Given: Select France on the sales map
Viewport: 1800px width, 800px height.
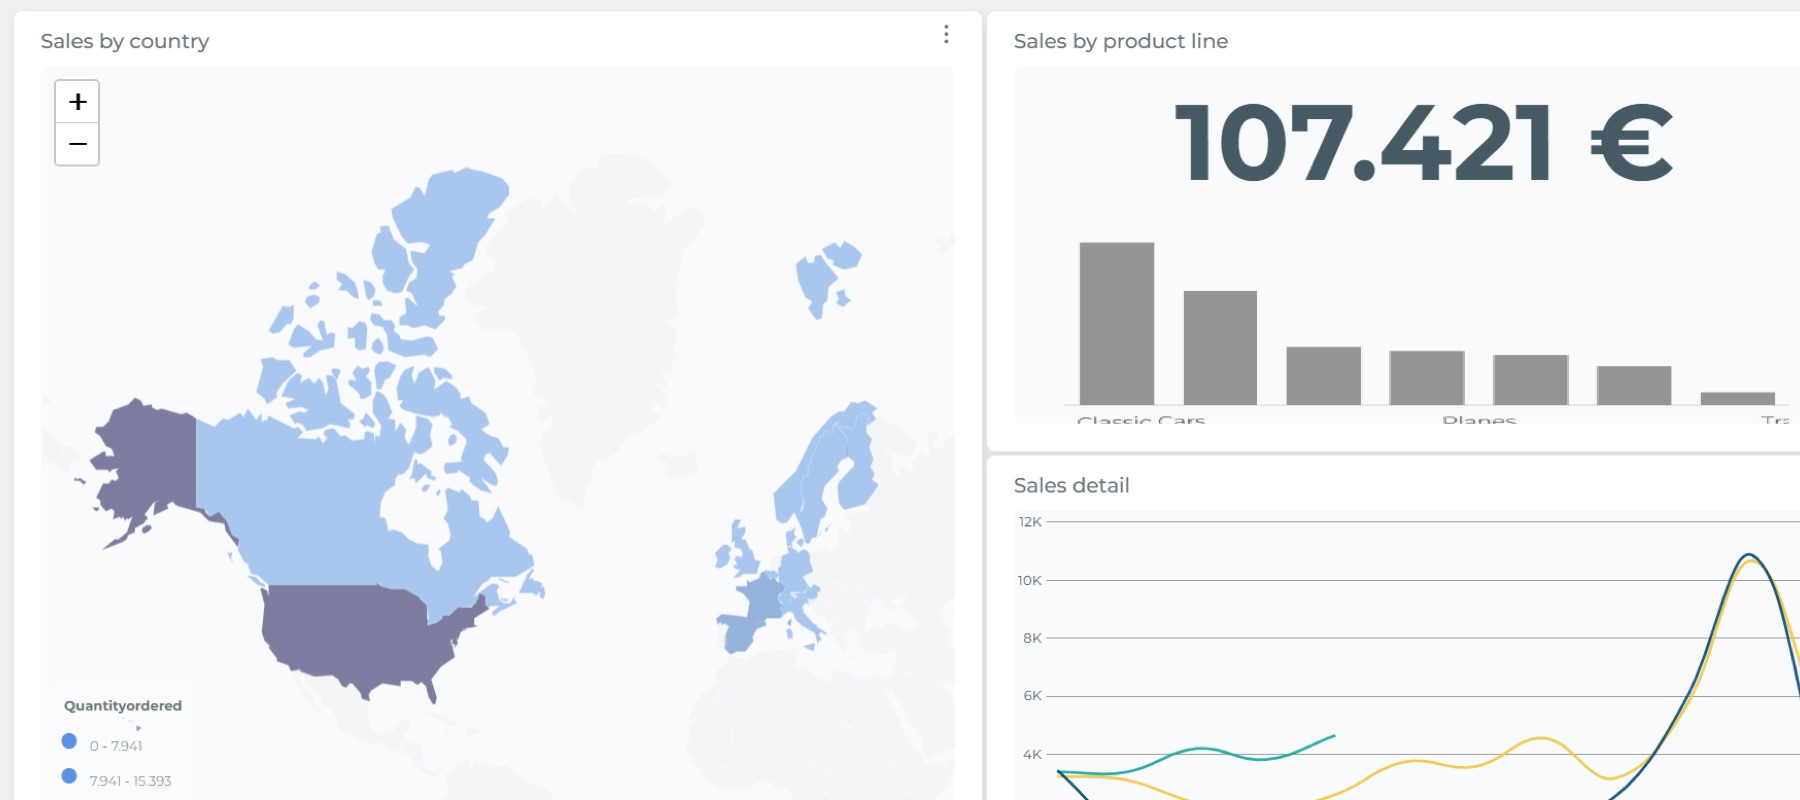Looking at the screenshot, I should pyautogui.click(x=762, y=598).
